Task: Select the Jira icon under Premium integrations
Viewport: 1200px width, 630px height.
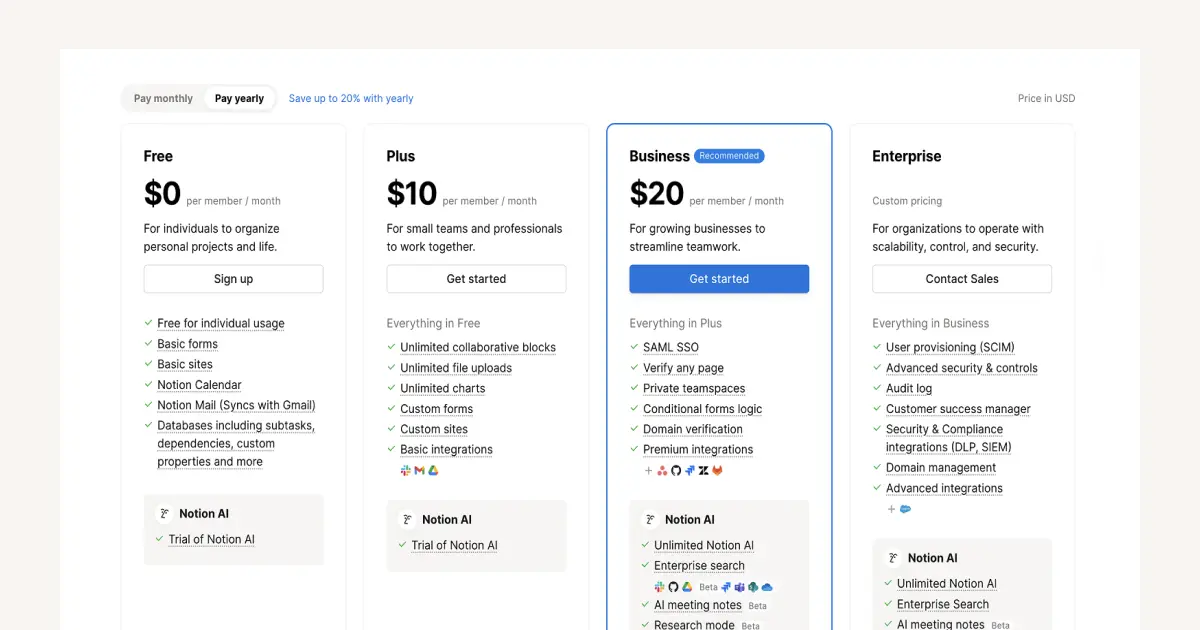Action: (689, 470)
